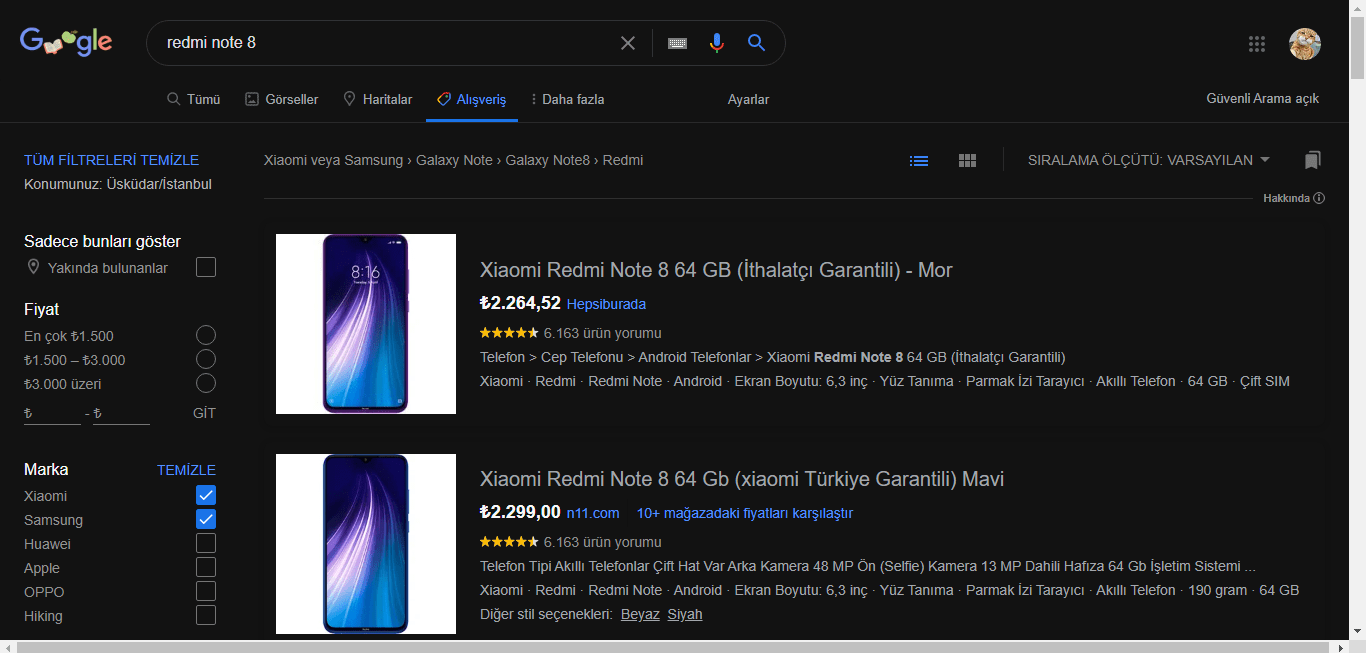This screenshot has width=1366, height=653.
Task: Uncheck the Samsung brand checkbox
Action: (x=206, y=519)
